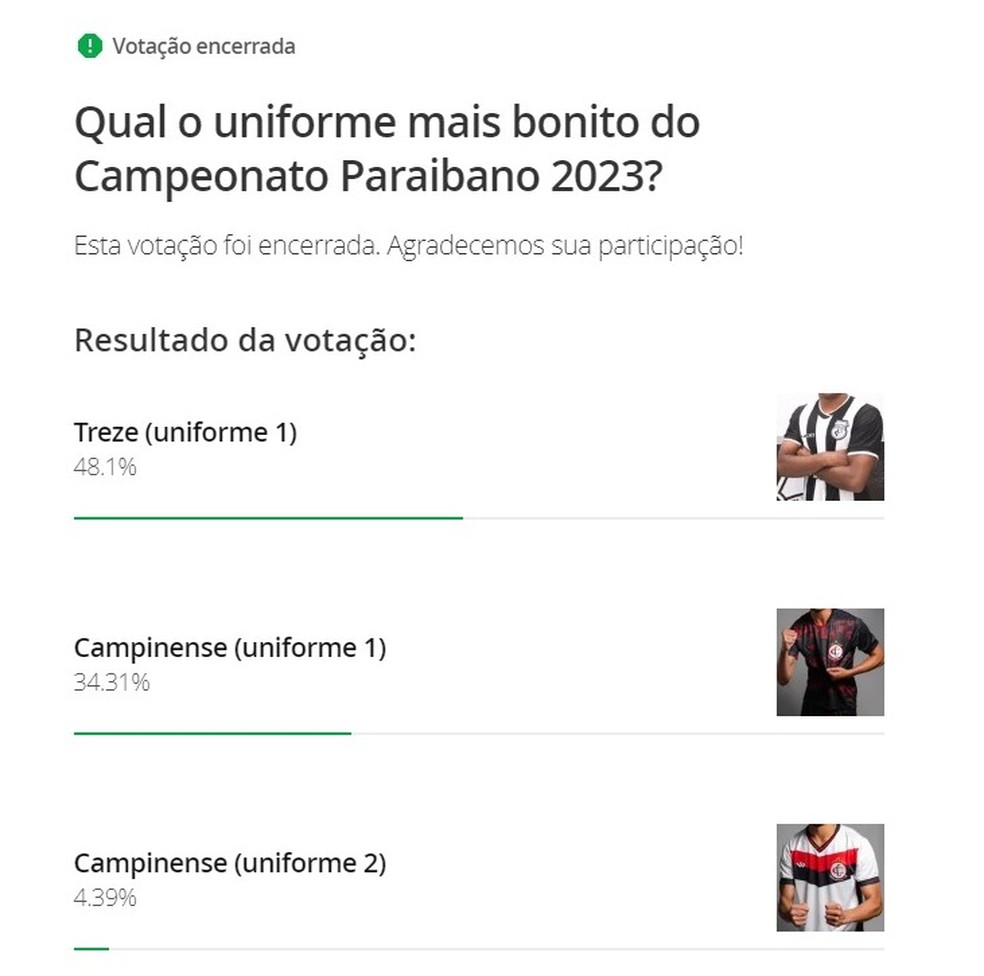Click the gray unfilled part of Campinense uniforme 1's bar
Image resolution: width=984 pixels, height=976 pixels.
(616, 733)
